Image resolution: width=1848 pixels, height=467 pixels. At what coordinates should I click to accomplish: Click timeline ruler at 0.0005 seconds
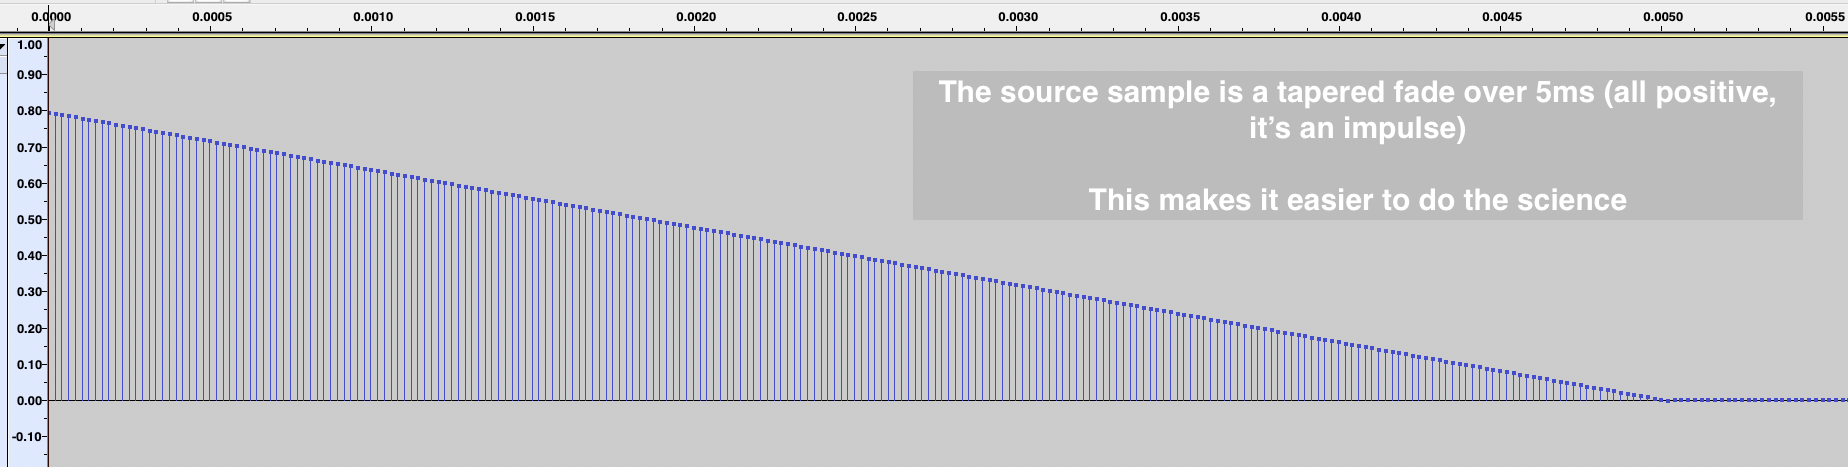point(212,17)
